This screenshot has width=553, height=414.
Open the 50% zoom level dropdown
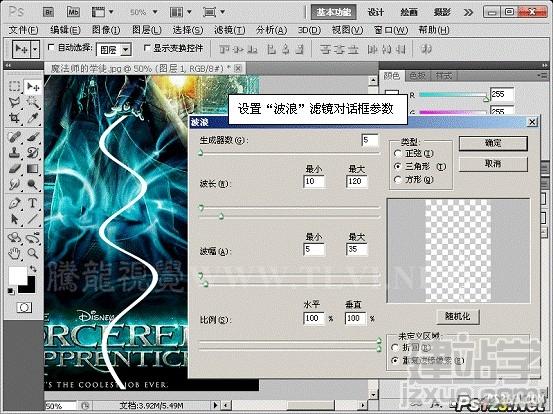(x=144, y=12)
